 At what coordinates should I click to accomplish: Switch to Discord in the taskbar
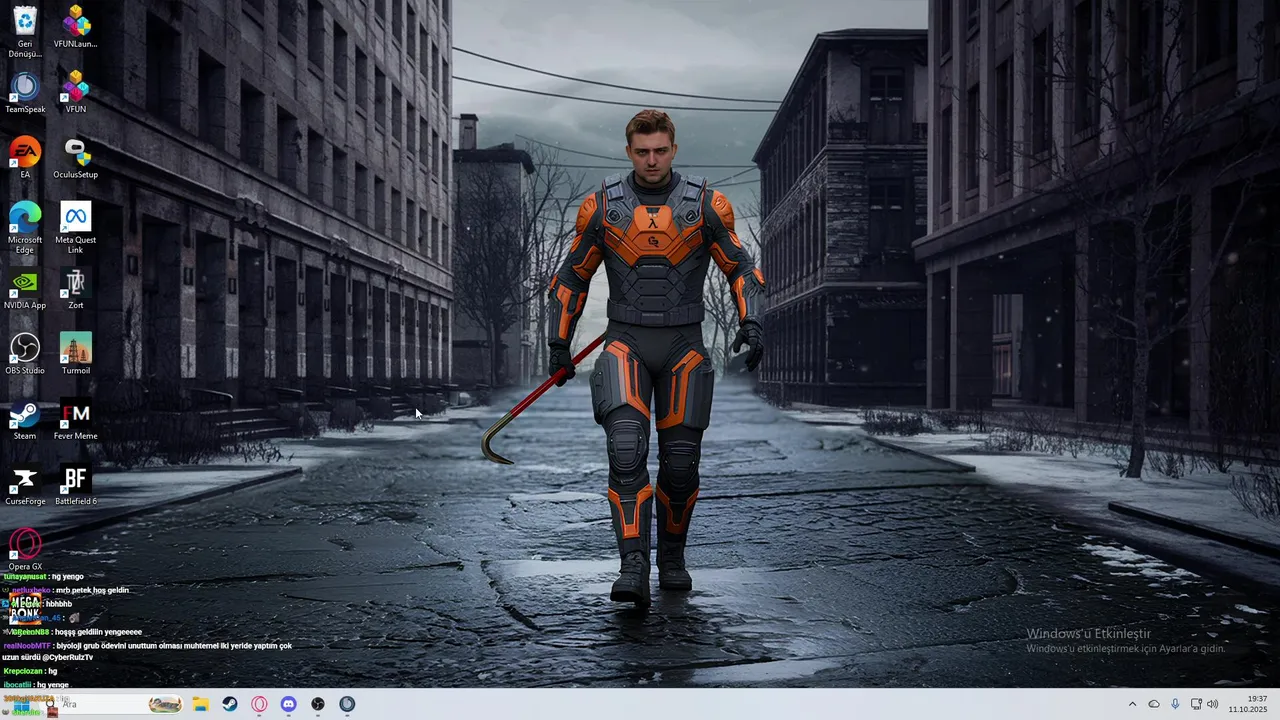(x=289, y=704)
